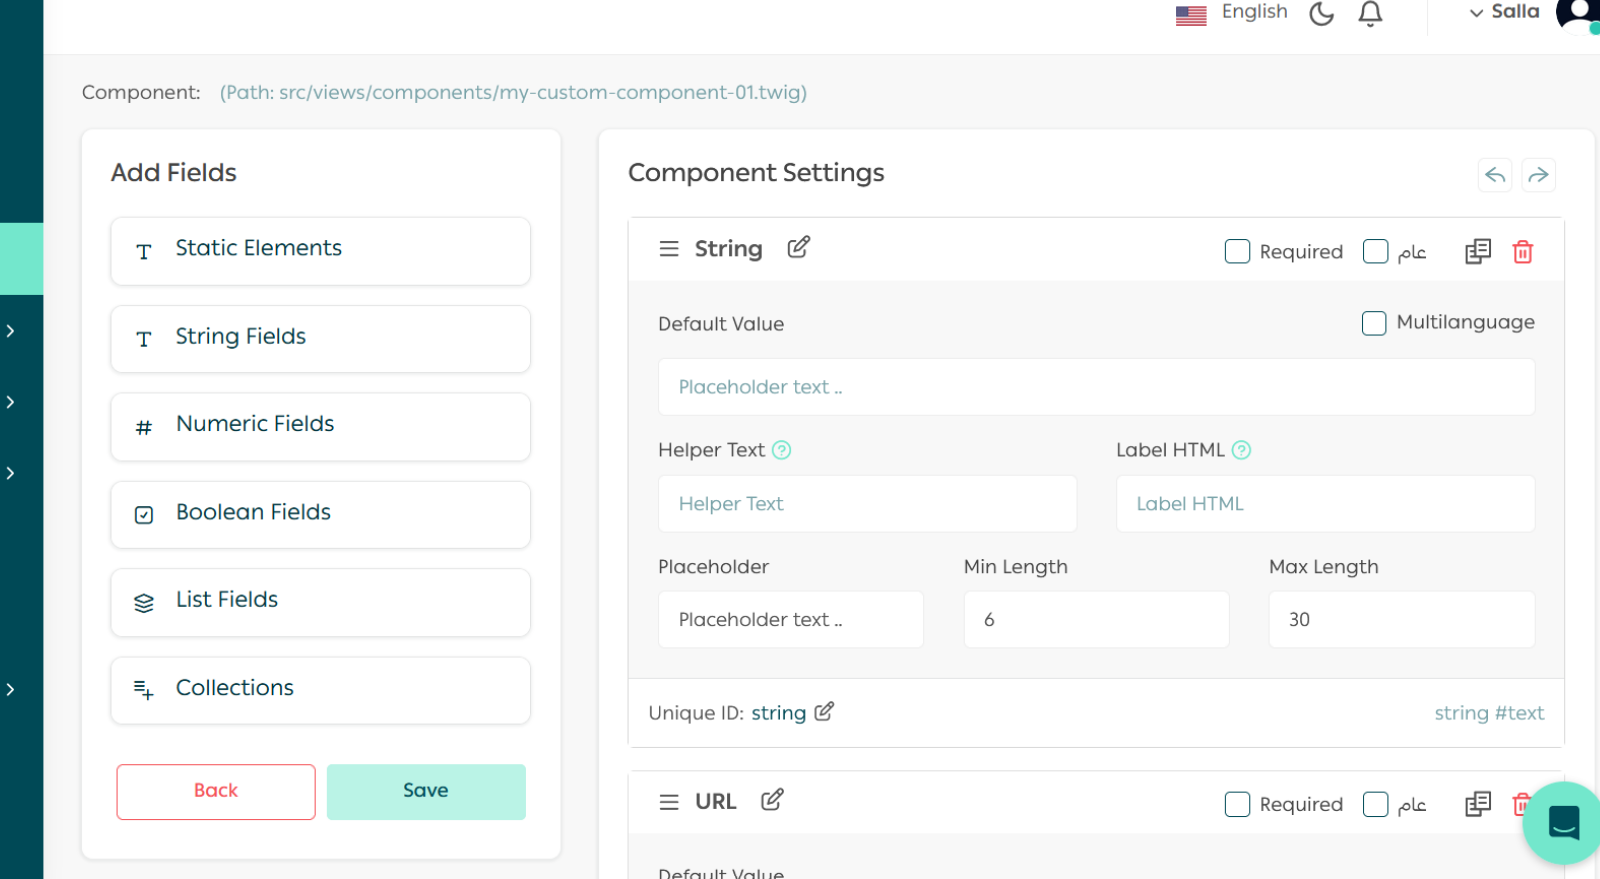Expand first sidebar chevron item
Image resolution: width=1600 pixels, height=879 pixels.
click(10, 331)
